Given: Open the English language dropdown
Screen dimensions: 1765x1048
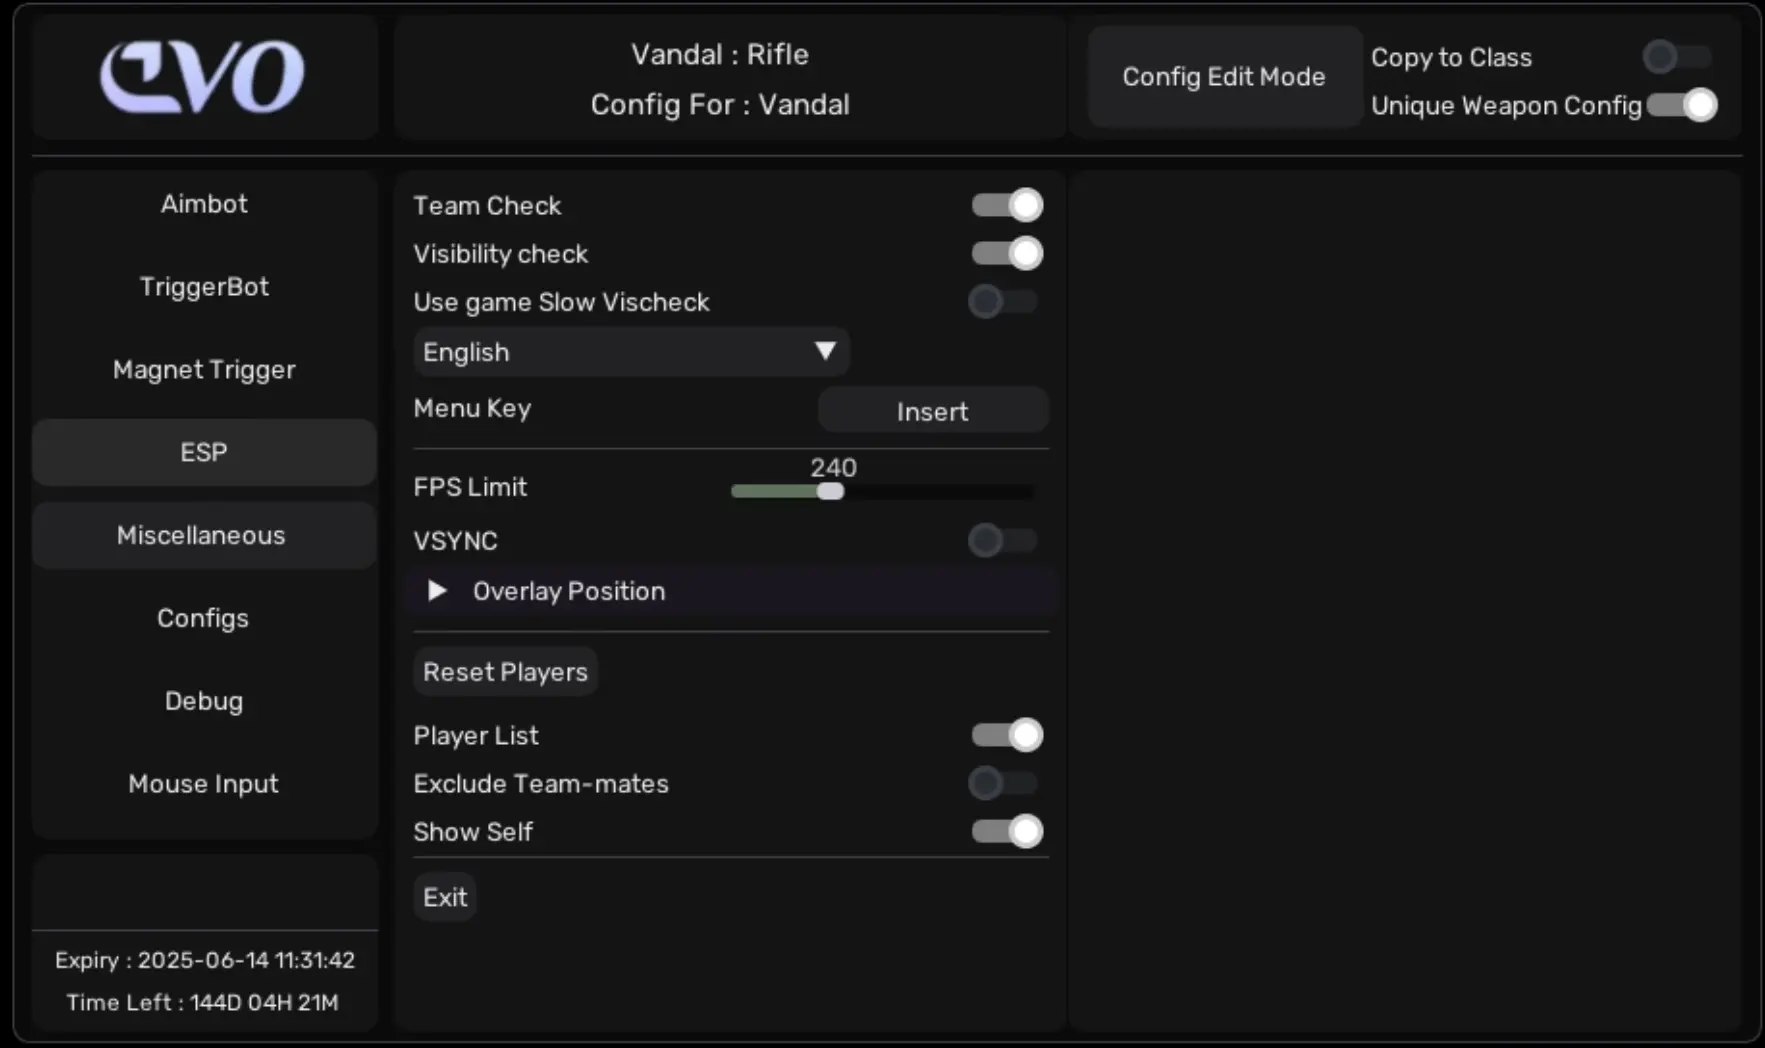Looking at the screenshot, I should [x=631, y=352].
